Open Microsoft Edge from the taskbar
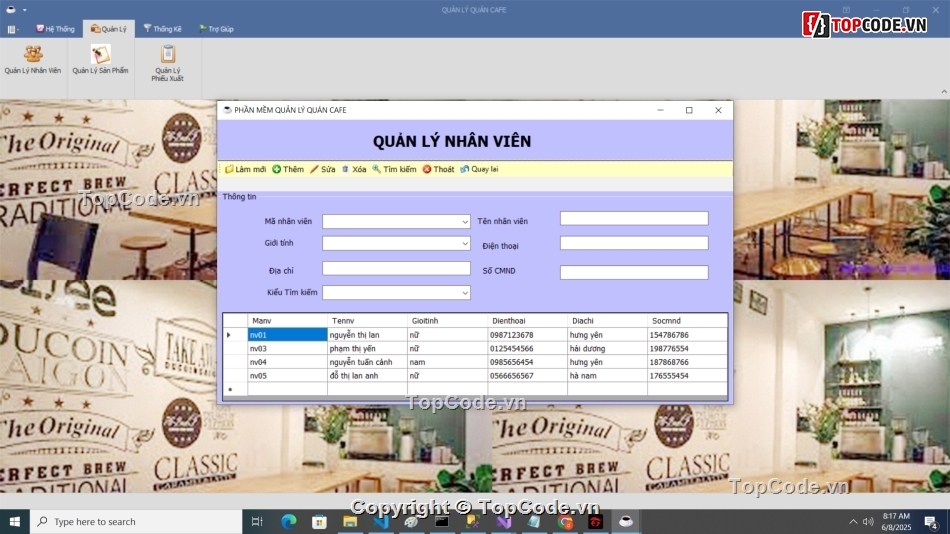Screen dimensions: 950x534 [x=289, y=521]
